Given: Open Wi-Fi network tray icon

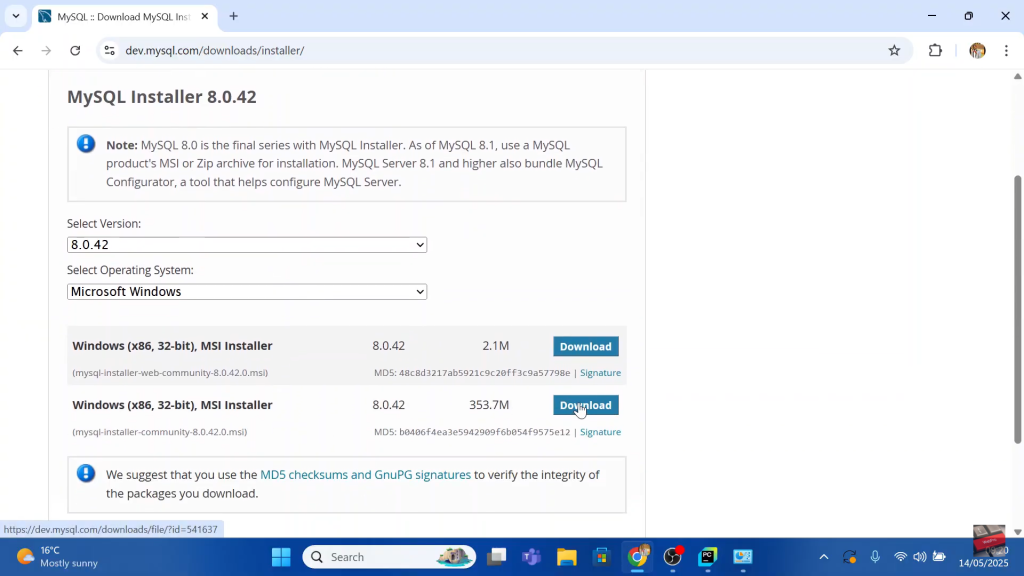Looking at the screenshot, I should (901, 557).
